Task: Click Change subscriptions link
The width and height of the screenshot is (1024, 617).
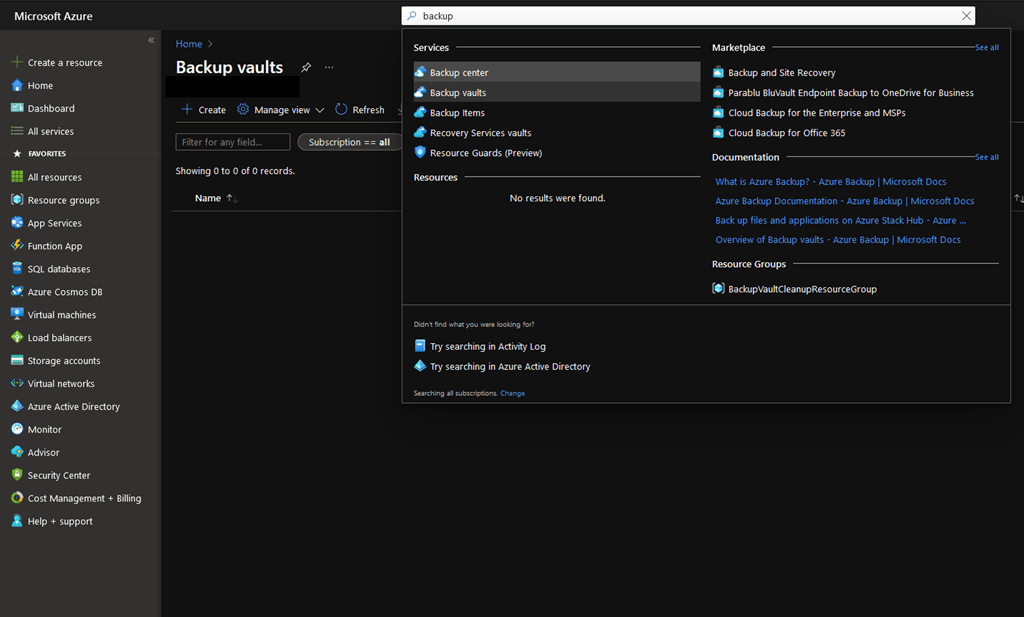Action: [513, 393]
